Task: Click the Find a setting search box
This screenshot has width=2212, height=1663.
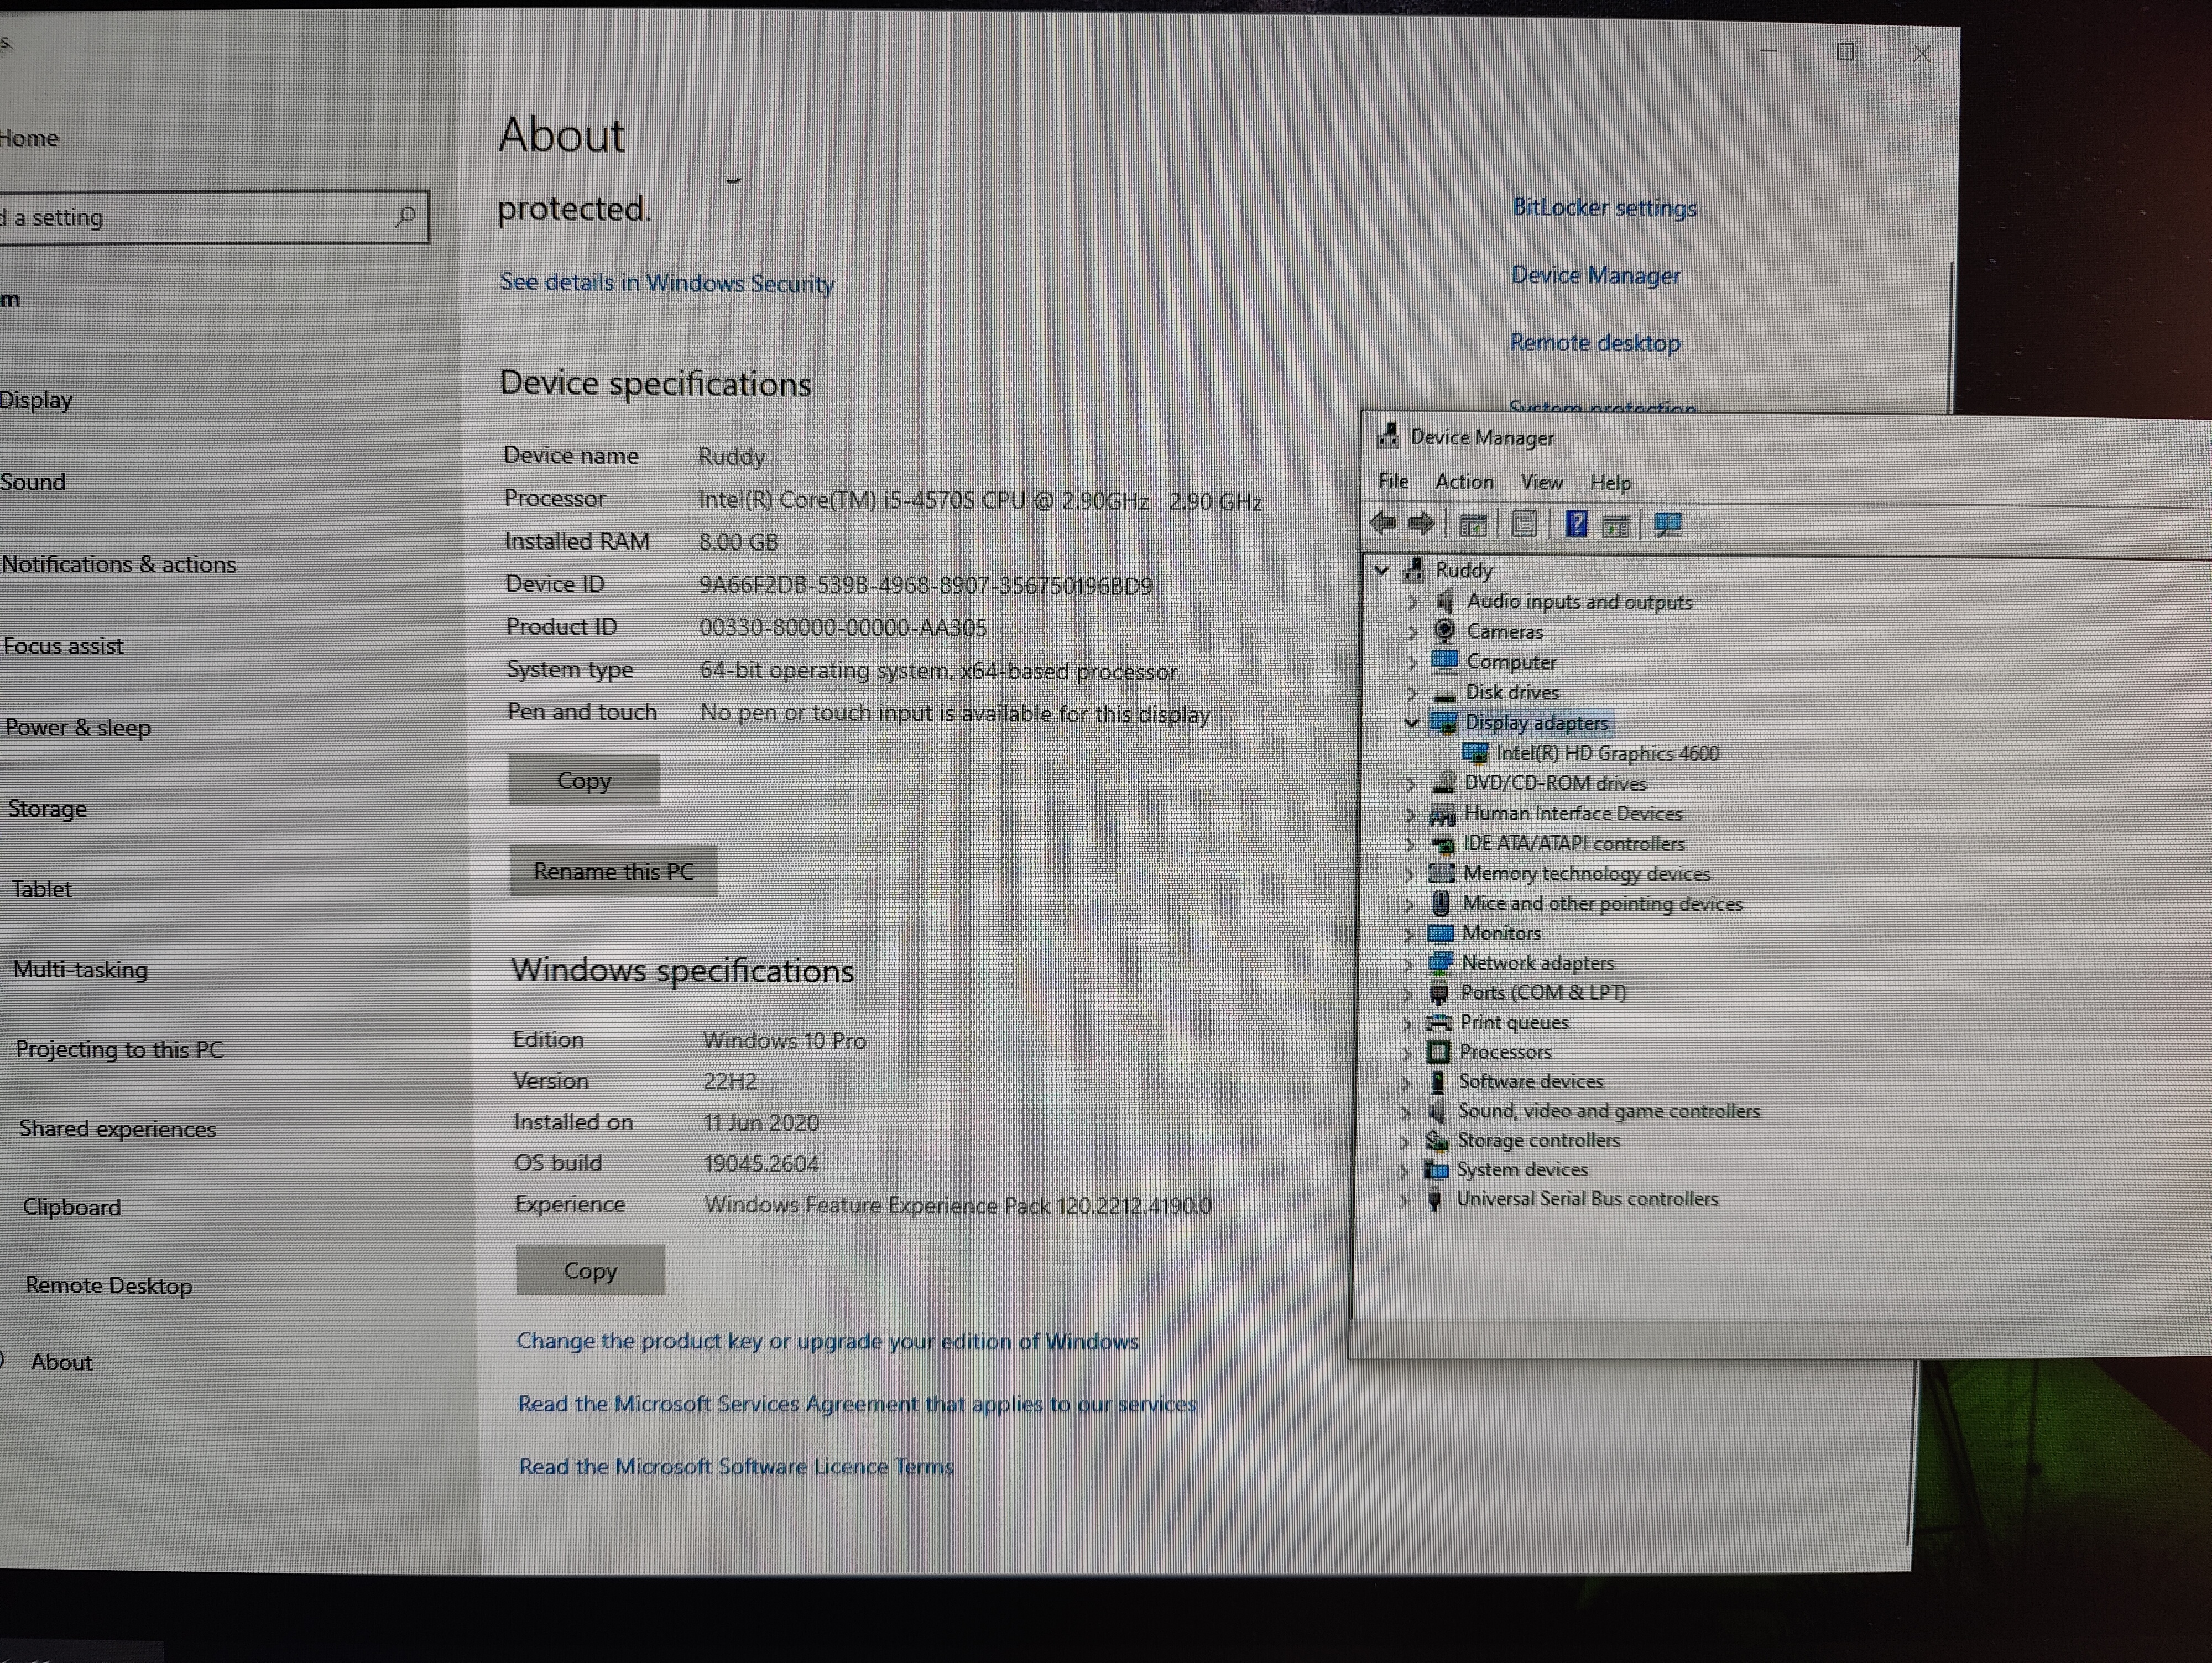Action: click(214, 217)
